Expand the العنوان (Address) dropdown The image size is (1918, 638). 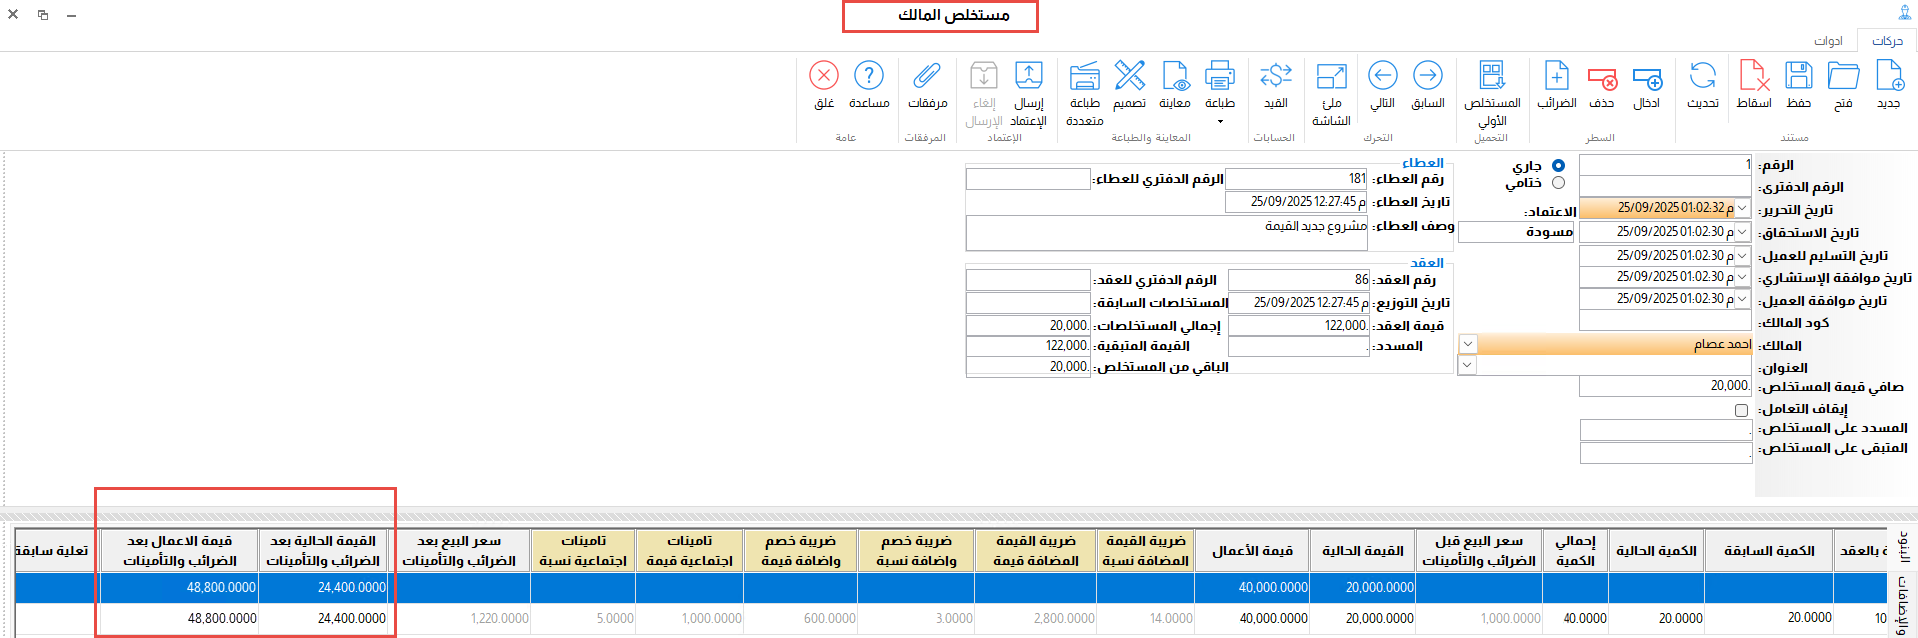point(1467,365)
